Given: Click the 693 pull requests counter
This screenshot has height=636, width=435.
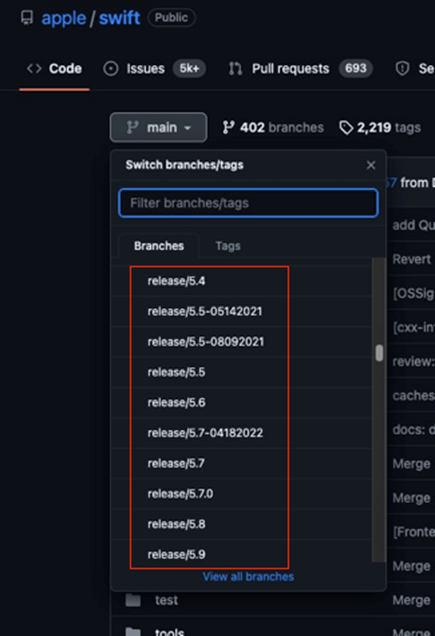Looking at the screenshot, I should point(355,68).
